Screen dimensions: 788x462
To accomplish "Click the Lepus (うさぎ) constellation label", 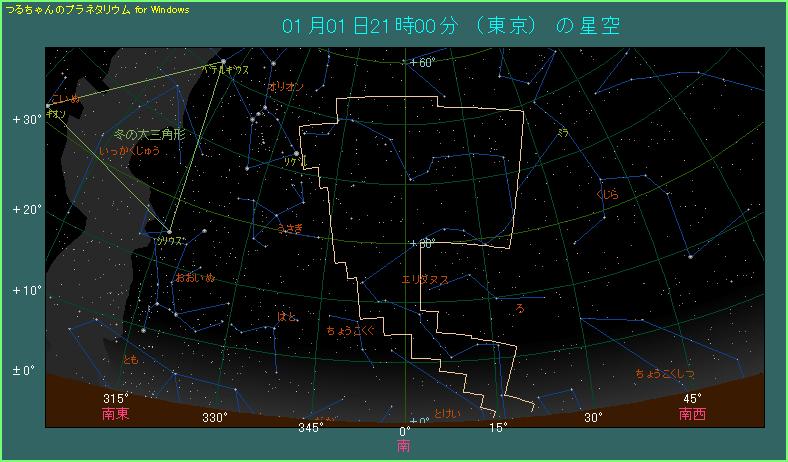I will (x=290, y=229).
